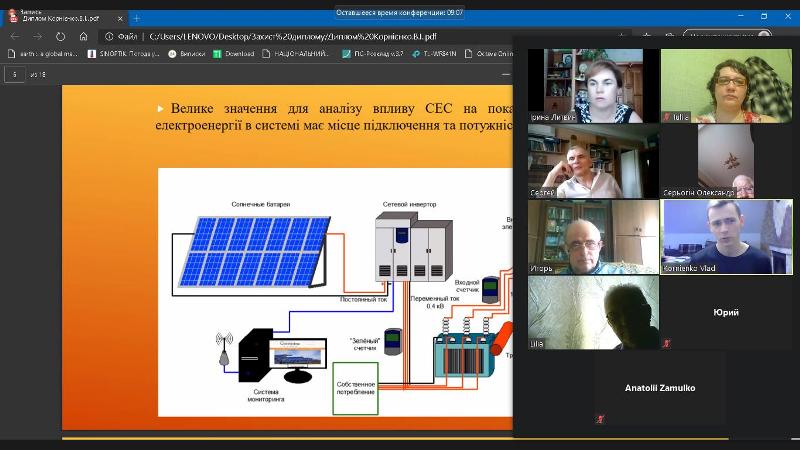The height and width of the screenshot is (450, 800).
Task: Go to the browser home page
Action: coord(84,36)
